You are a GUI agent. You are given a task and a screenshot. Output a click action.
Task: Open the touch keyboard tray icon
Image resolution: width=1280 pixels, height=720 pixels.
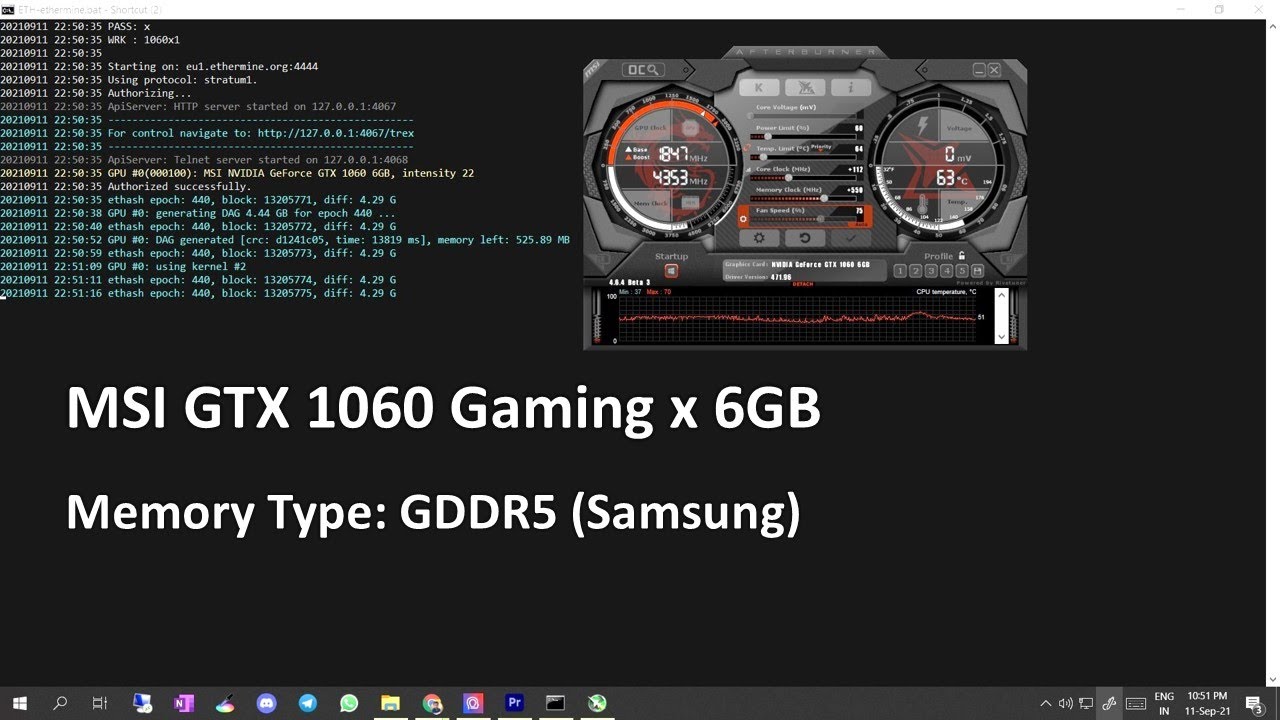tap(1136, 703)
